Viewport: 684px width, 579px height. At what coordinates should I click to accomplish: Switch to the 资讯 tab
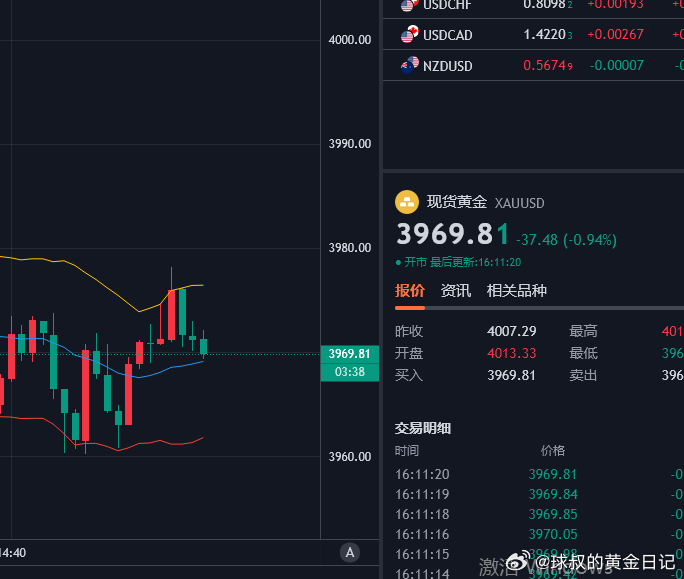[x=455, y=291]
